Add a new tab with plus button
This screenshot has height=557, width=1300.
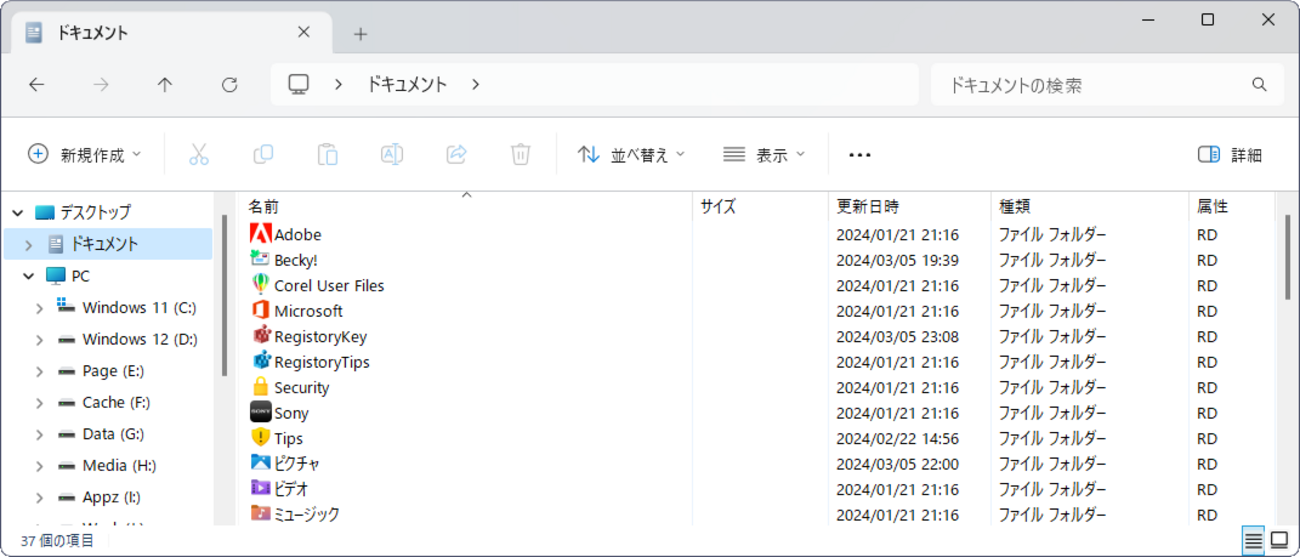[360, 34]
